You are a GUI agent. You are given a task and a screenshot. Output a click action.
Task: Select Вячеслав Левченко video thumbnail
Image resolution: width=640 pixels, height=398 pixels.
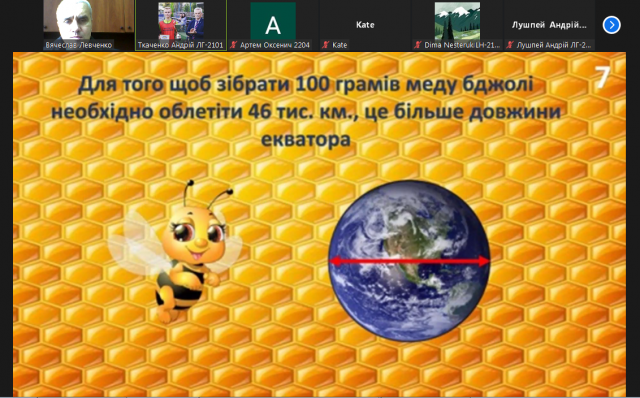89,25
